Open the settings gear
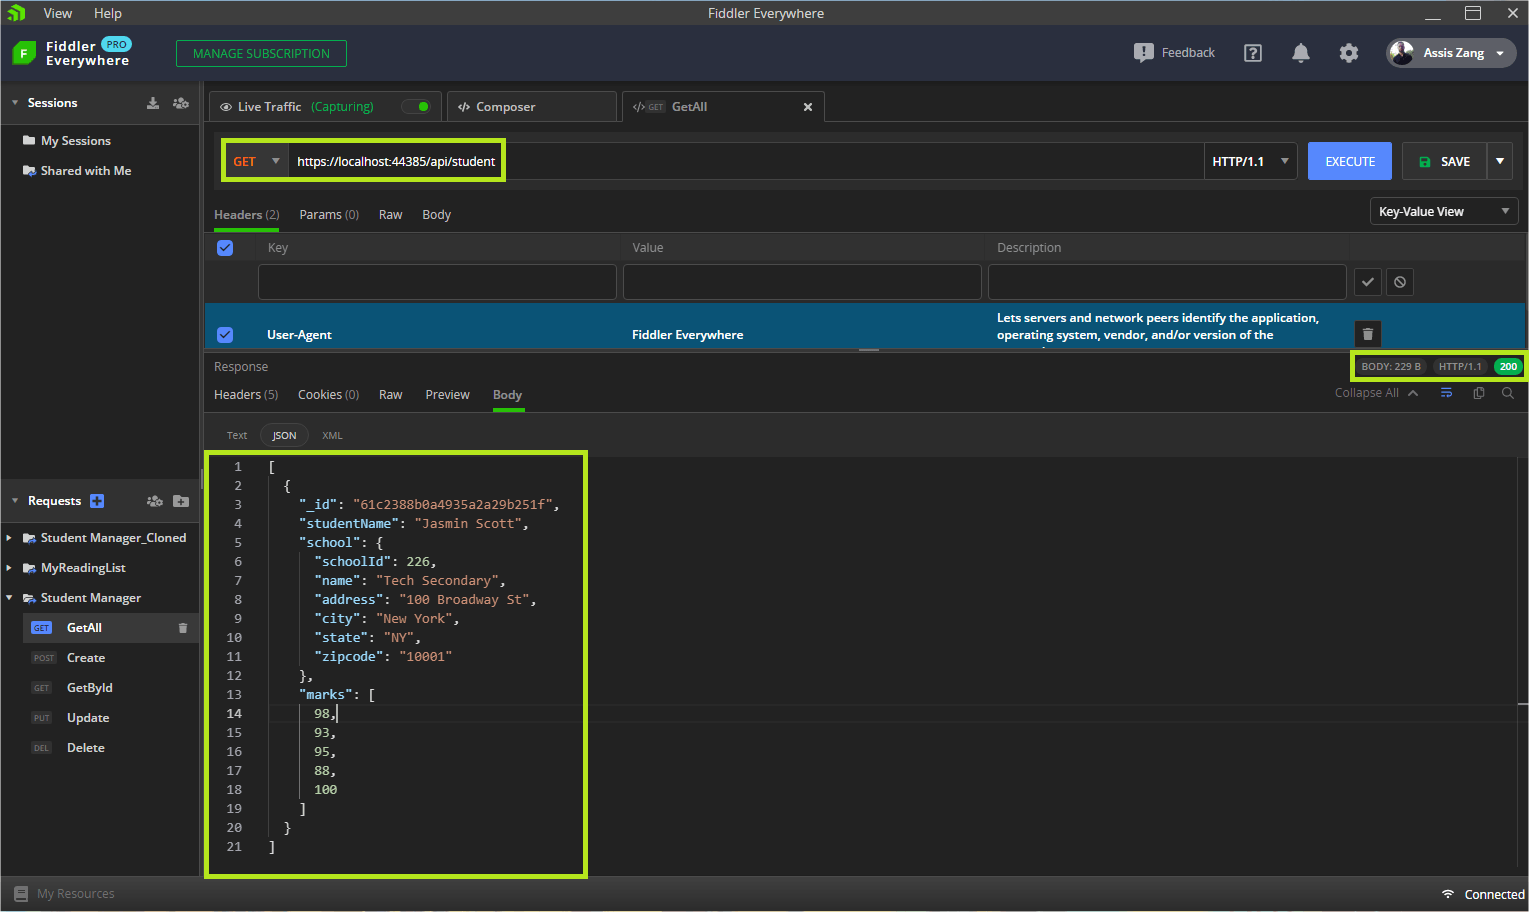1529x912 pixels. point(1349,53)
